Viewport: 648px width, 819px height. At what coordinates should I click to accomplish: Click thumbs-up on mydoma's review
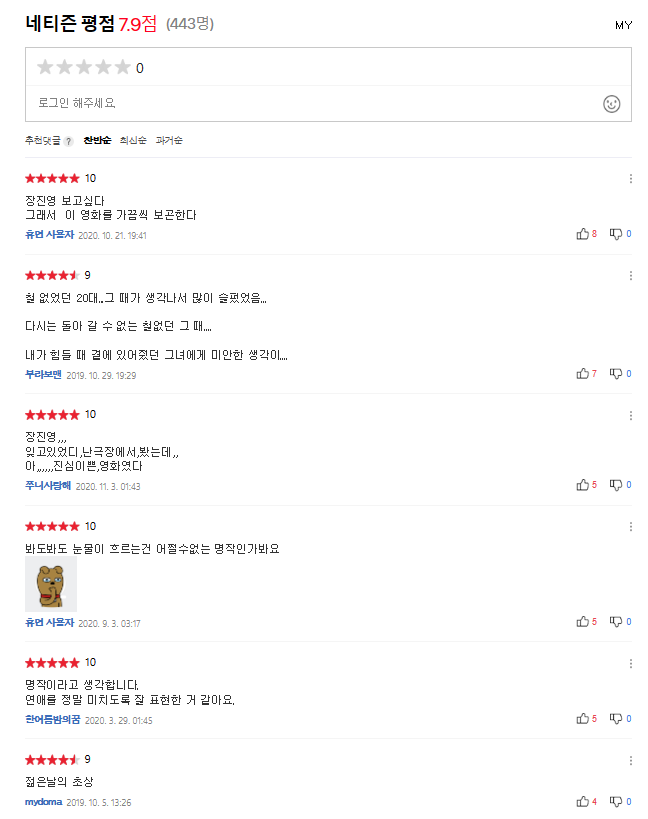click(x=582, y=801)
